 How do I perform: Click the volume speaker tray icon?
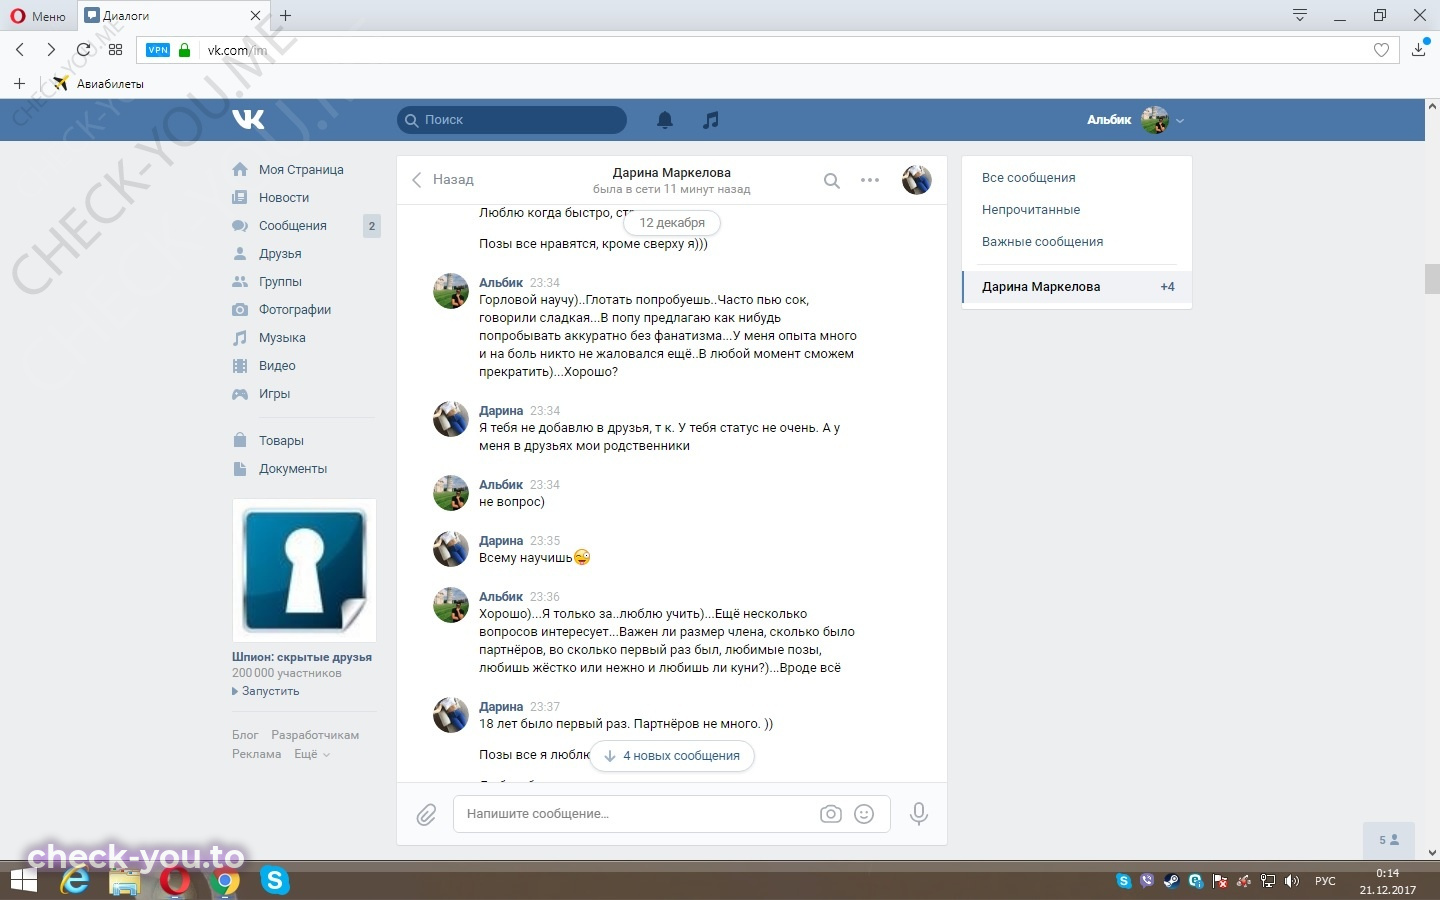coord(1292,881)
